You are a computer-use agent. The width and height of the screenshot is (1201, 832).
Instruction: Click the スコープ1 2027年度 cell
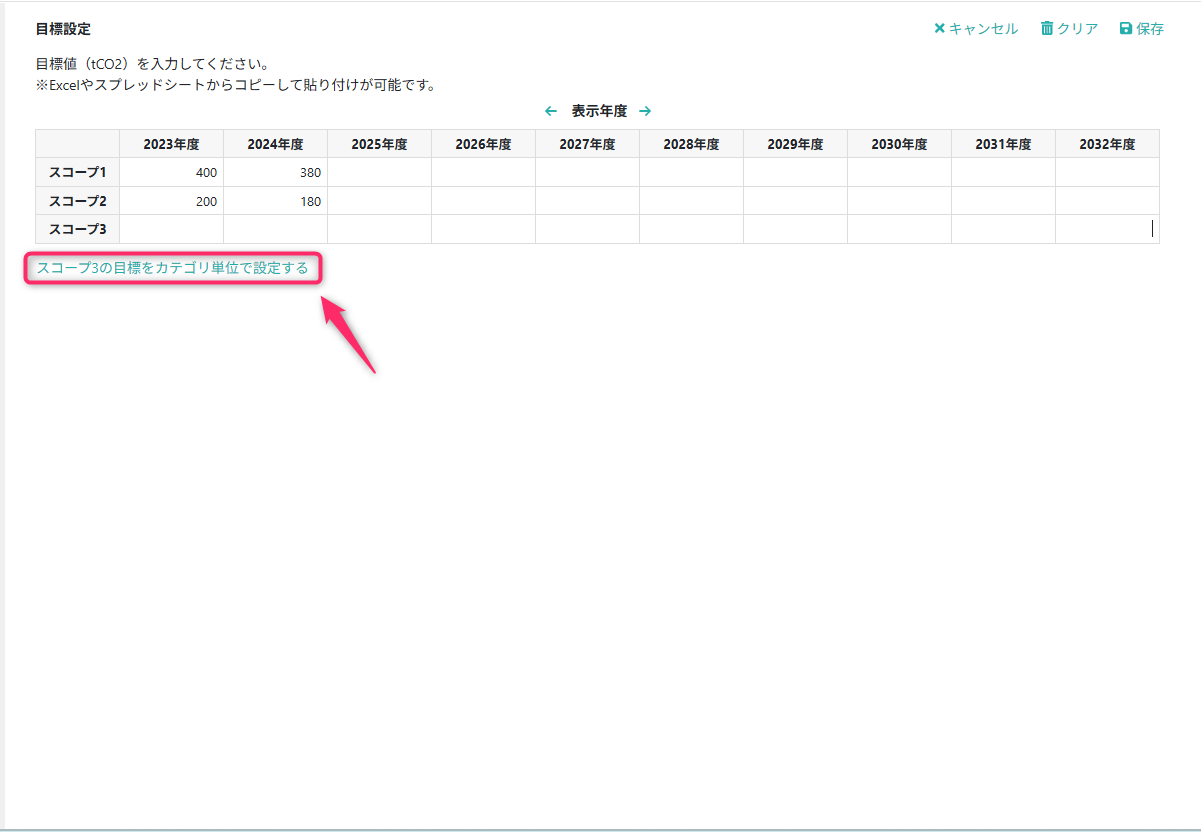(587, 172)
